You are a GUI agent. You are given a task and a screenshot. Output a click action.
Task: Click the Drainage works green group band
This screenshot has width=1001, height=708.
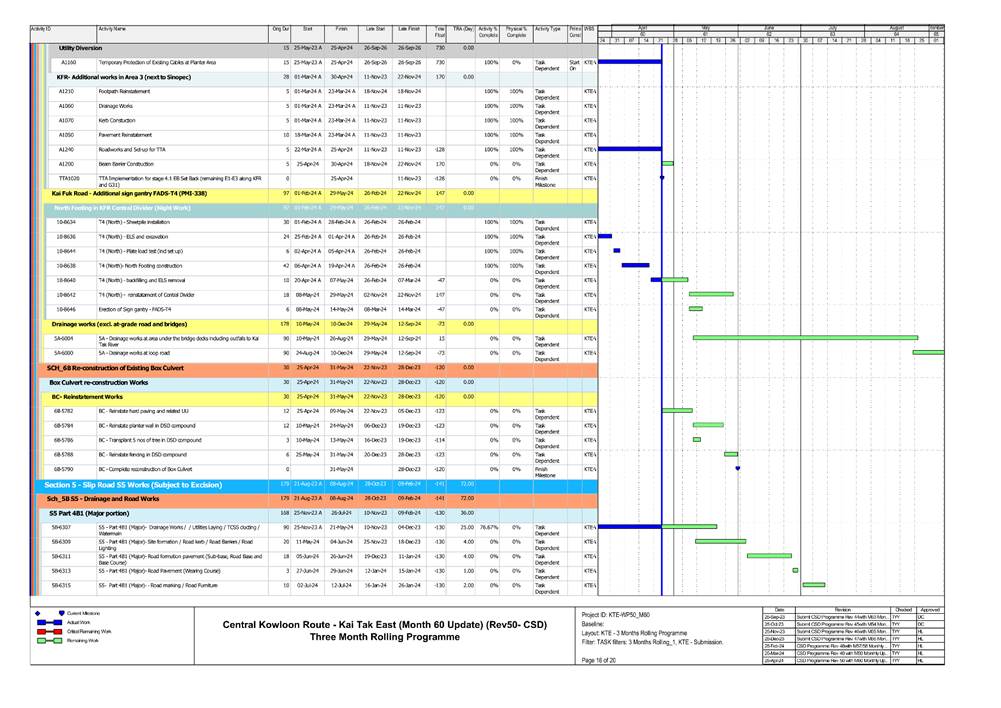coord(120,323)
